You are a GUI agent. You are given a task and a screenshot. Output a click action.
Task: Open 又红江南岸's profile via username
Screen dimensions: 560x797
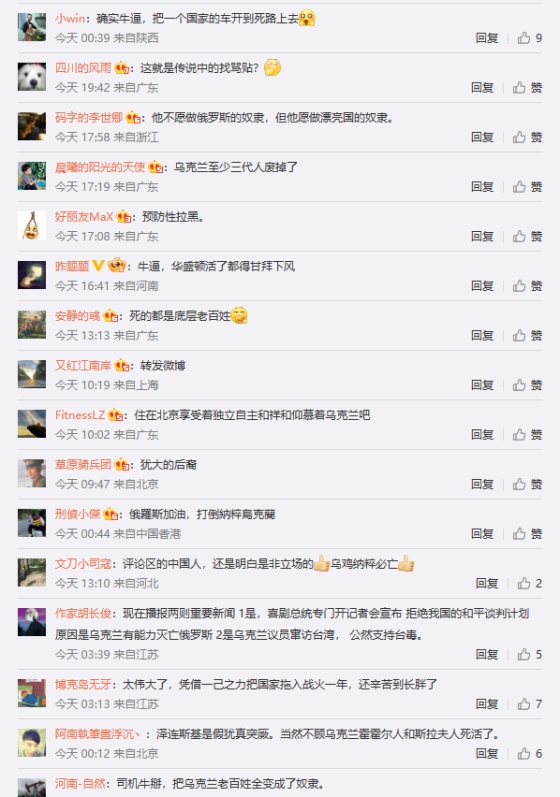point(83,365)
